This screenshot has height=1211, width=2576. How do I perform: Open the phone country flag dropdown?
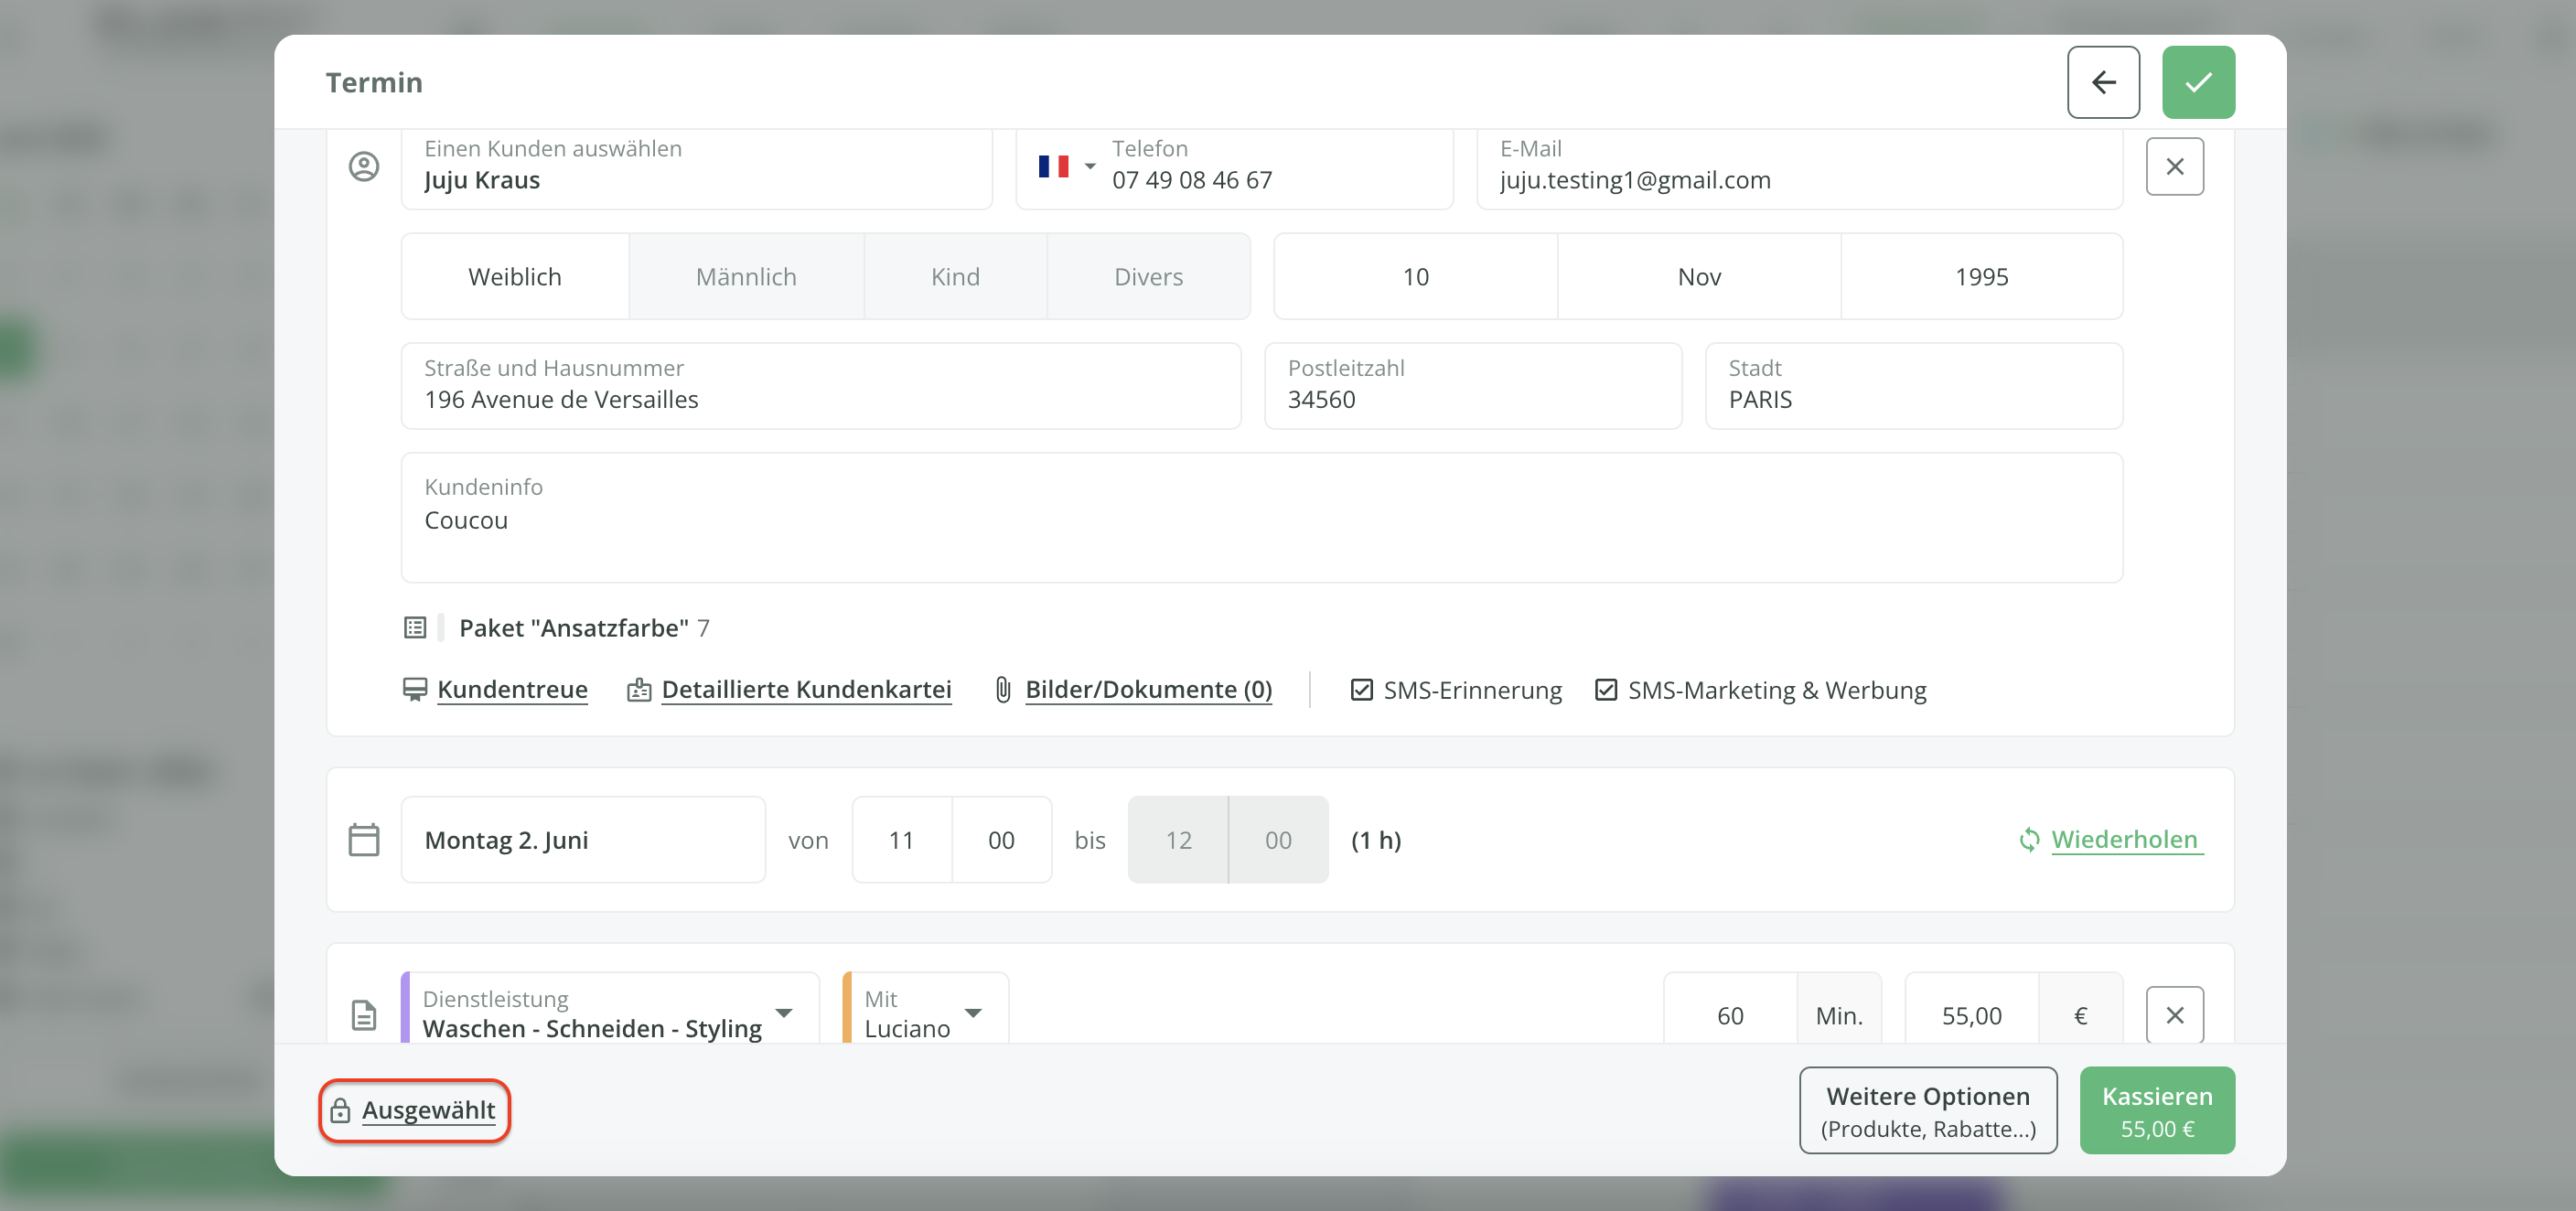[x=1066, y=167]
